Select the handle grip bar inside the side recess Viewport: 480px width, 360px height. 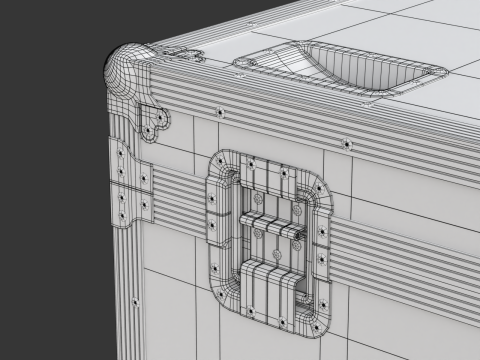(x=272, y=227)
